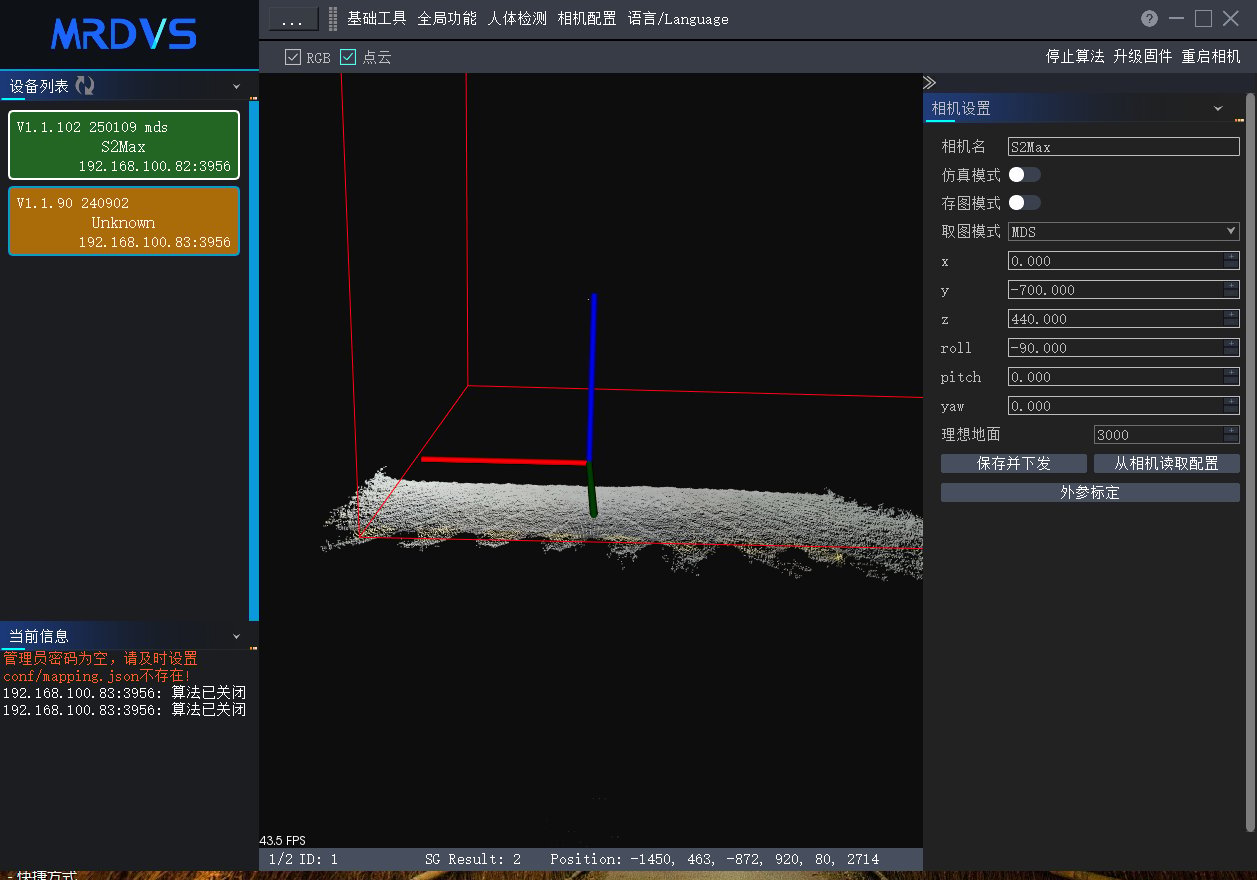Click the ellipsis button in the title bar
Screen dimensions: 1257x880
pos(293,19)
